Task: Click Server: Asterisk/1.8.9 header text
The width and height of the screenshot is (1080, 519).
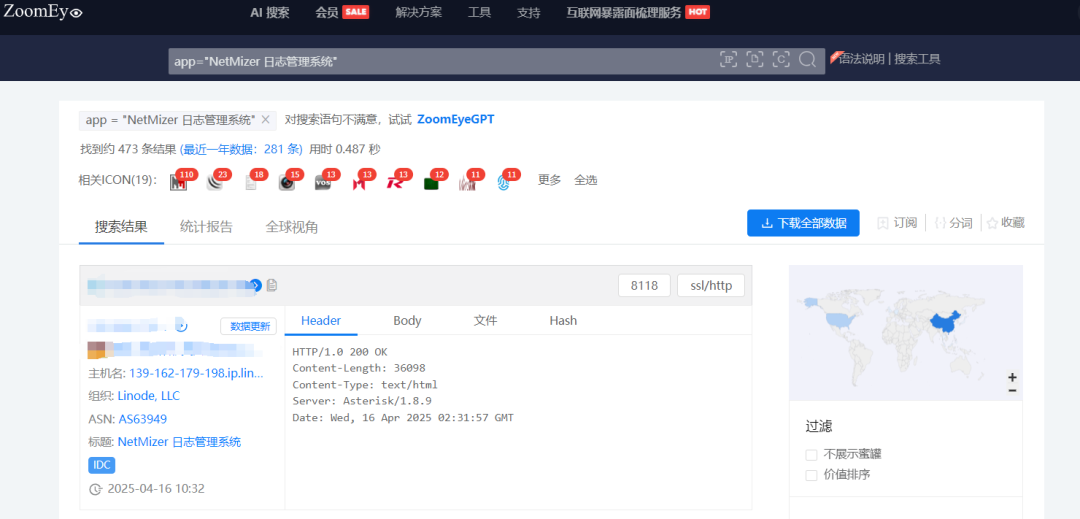Action: [x=362, y=401]
